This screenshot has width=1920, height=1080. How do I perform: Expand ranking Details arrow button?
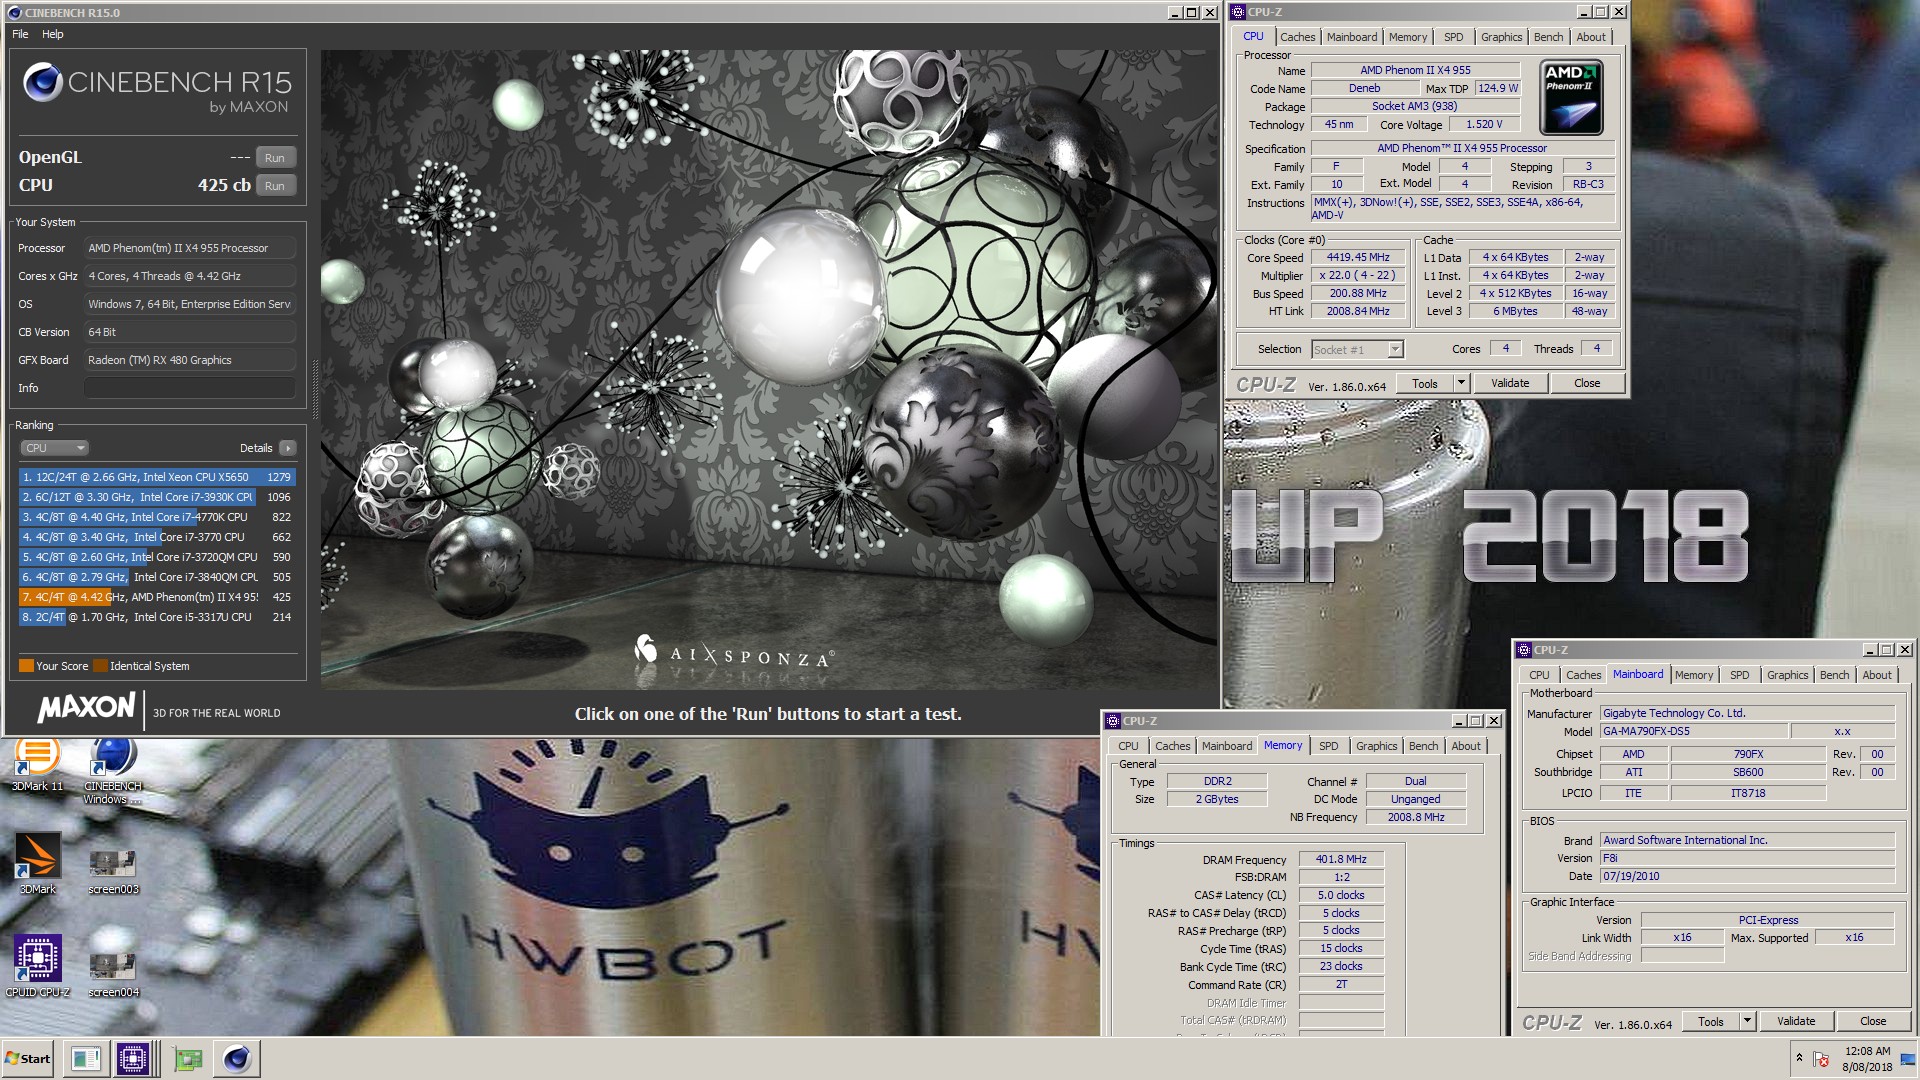tap(288, 448)
